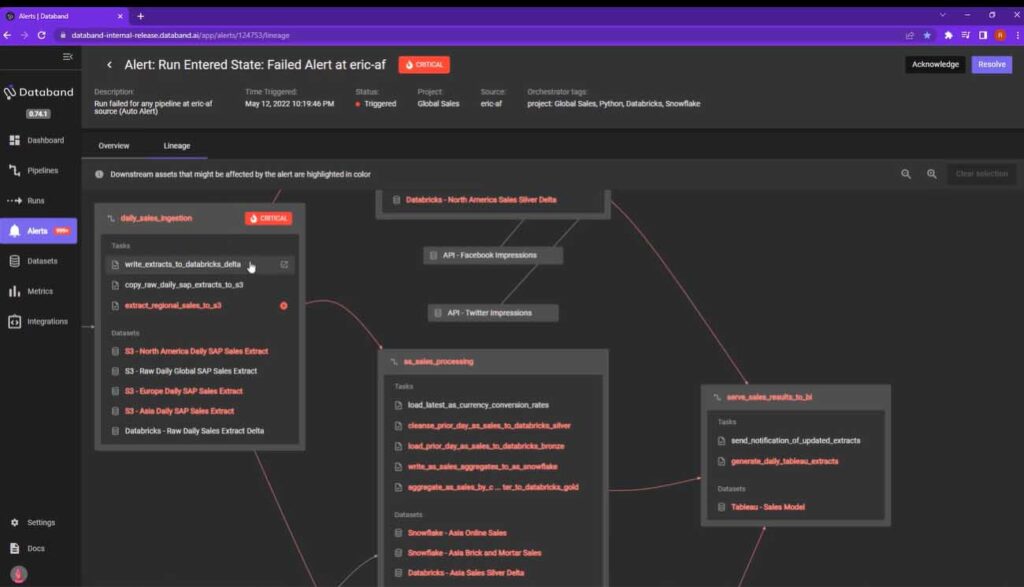The width and height of the screenshot is (1024, 587).
Task: Open Dashboard in the sidebar
Action: point(38,140)
